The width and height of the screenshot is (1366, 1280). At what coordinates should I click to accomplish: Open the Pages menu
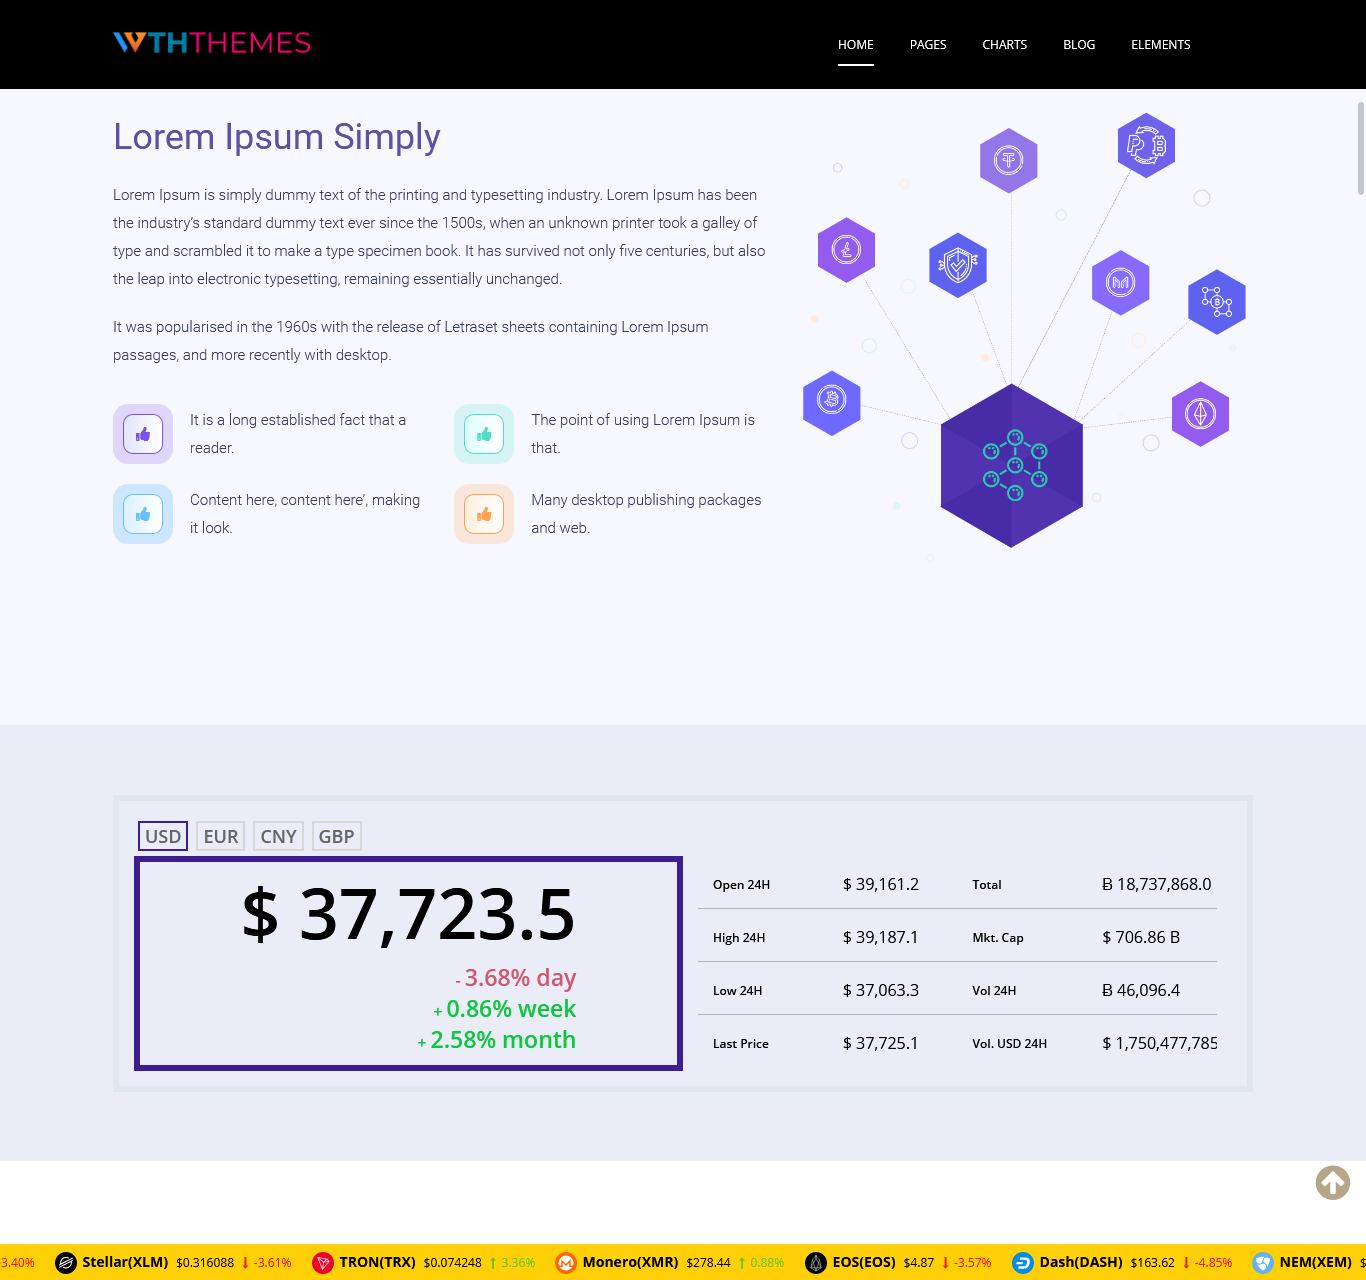(x=928, y=45)
